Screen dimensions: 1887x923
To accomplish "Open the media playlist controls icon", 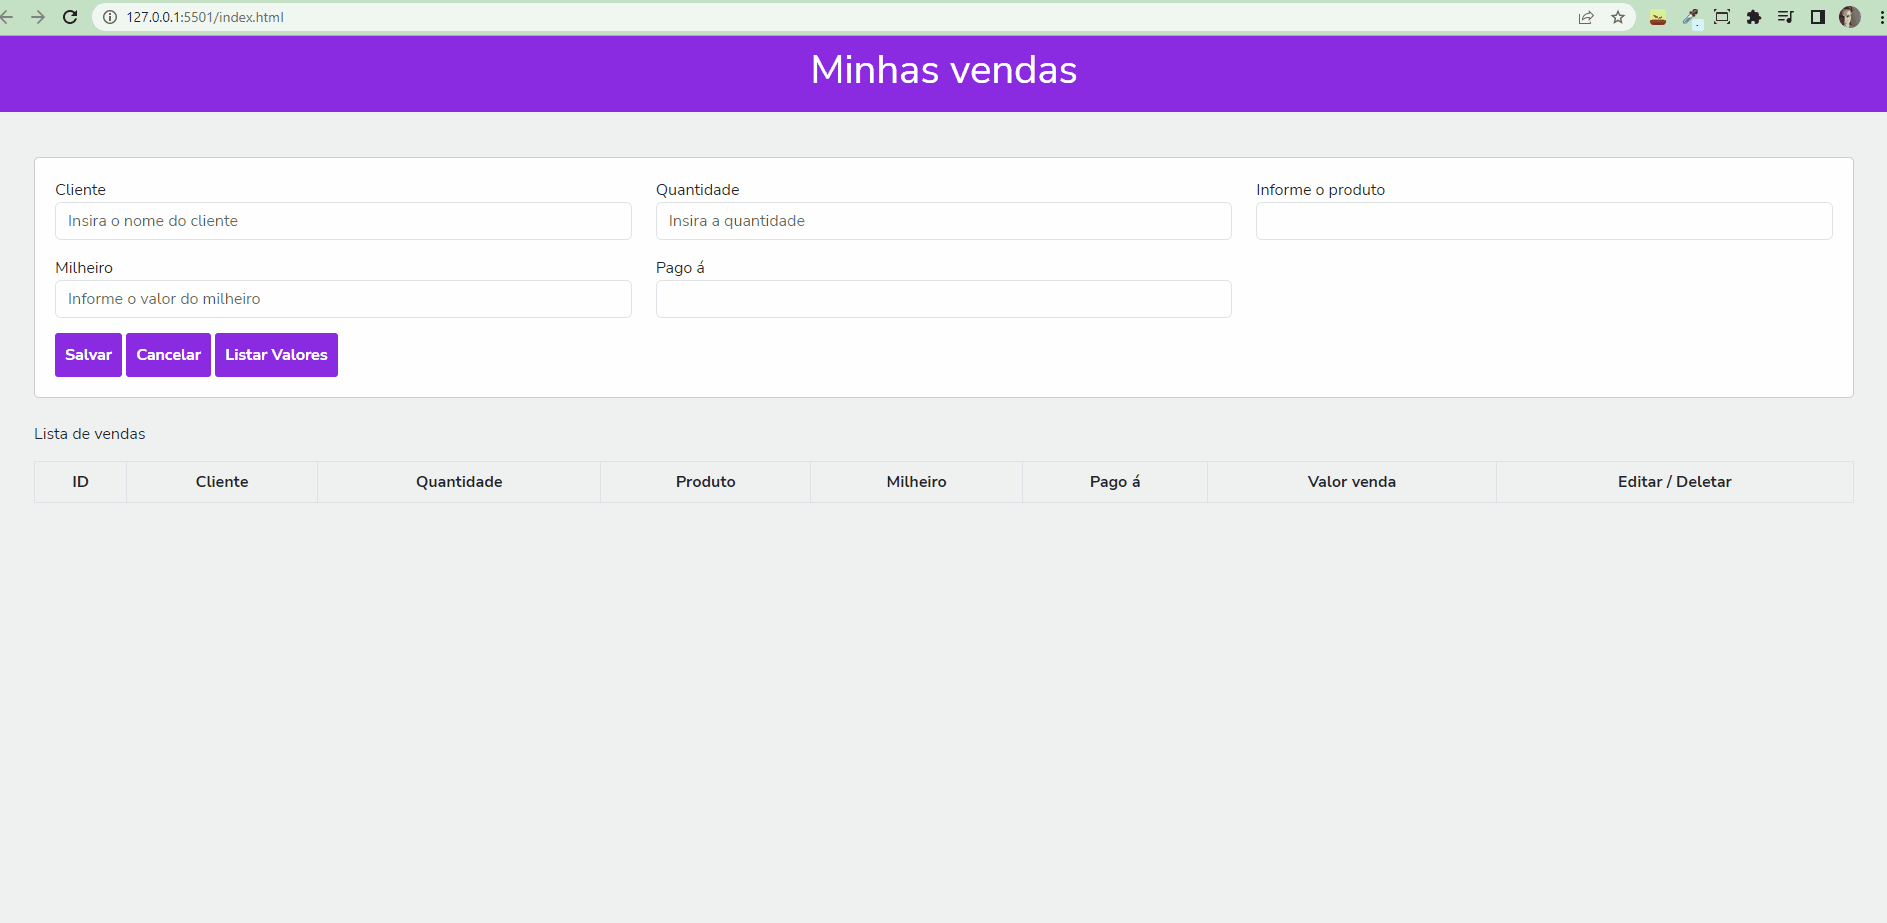I will tap(1787, 17).
